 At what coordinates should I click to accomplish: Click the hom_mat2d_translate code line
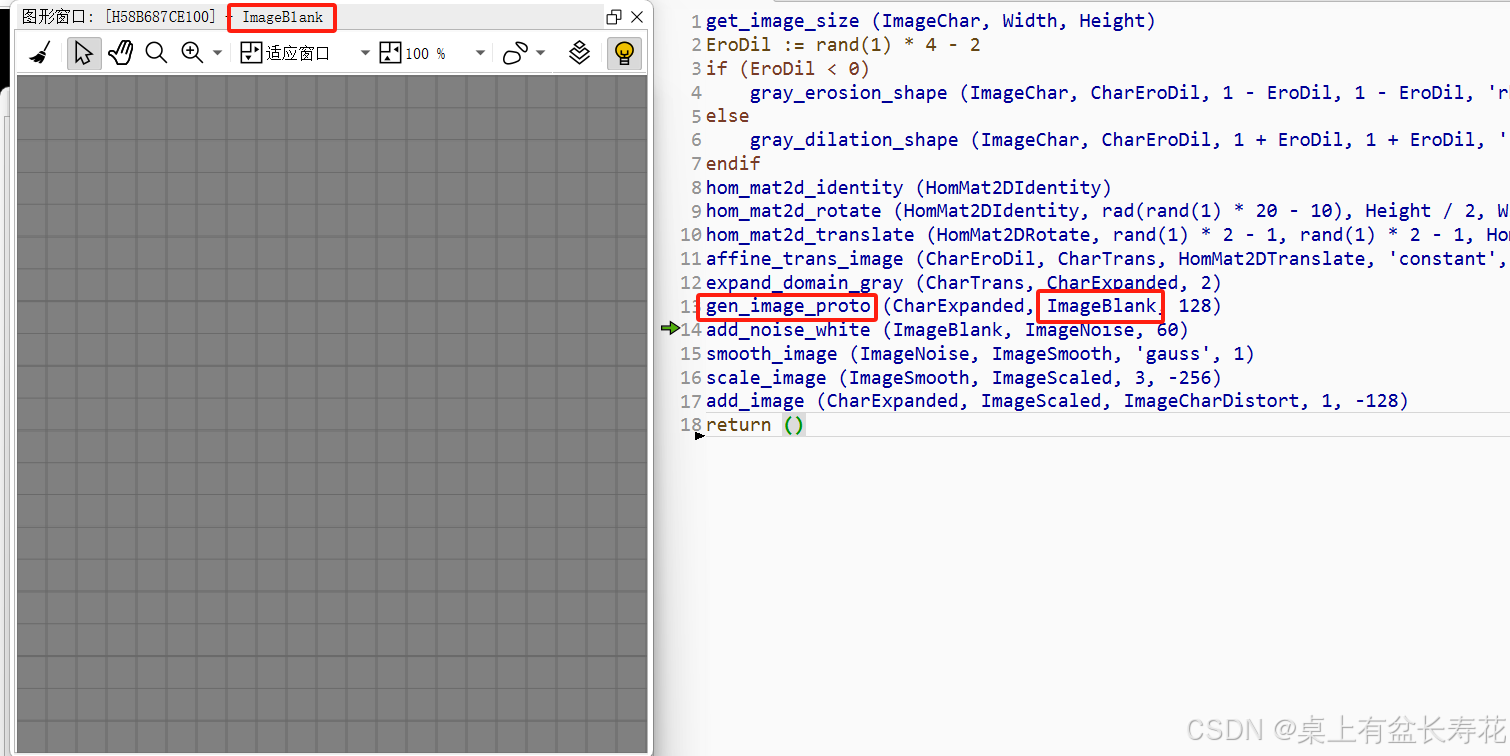coord(1107,235)
